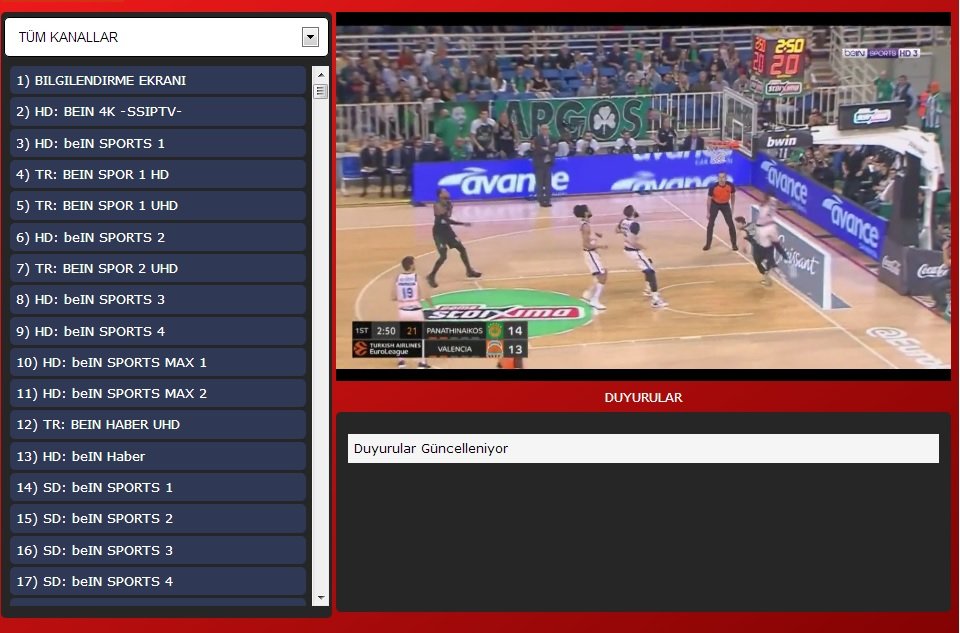Choose 17) SD: beIN SPORTS 4

click(x=158, y=582)
